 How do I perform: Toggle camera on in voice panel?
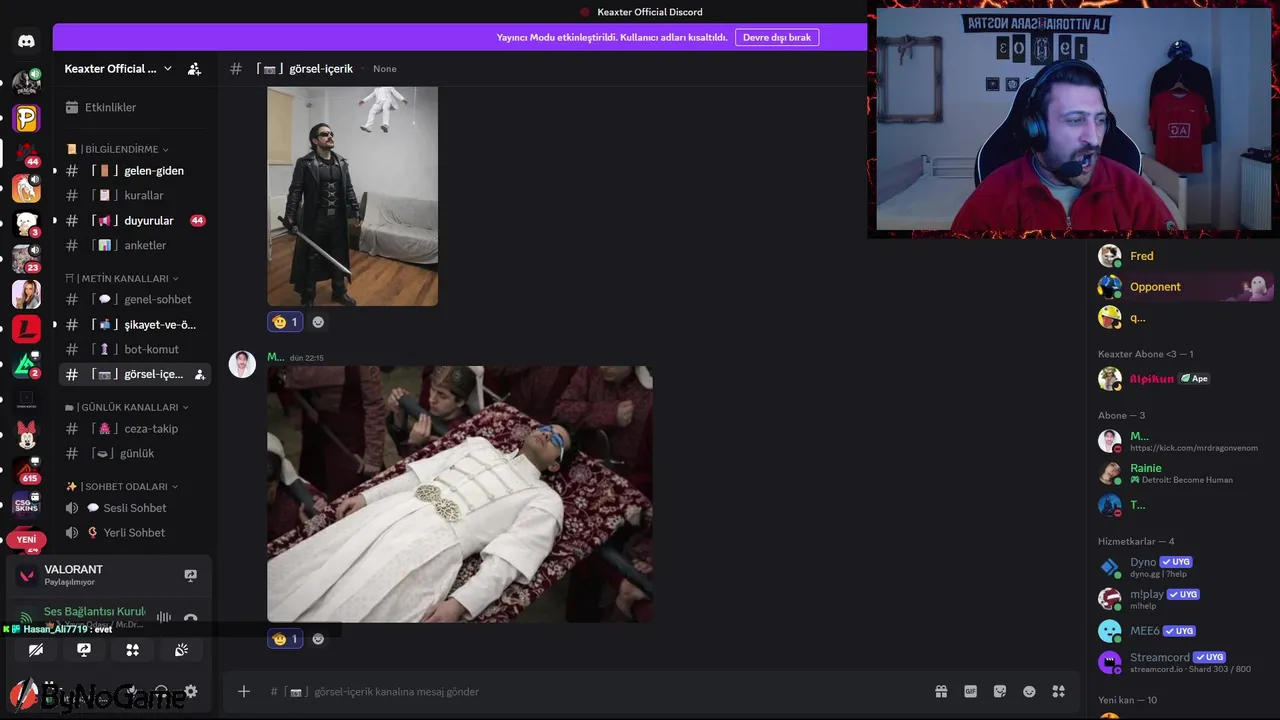coord(36,650)
